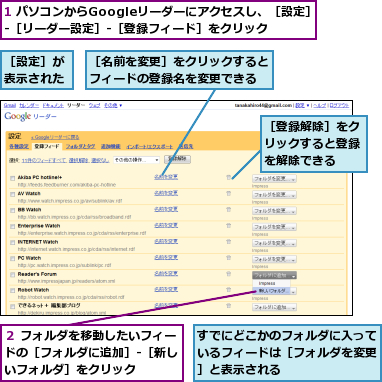382x382 pixels.
Task: Click 名前を変更 for Robot Watch
Action: tap(166, 289)
